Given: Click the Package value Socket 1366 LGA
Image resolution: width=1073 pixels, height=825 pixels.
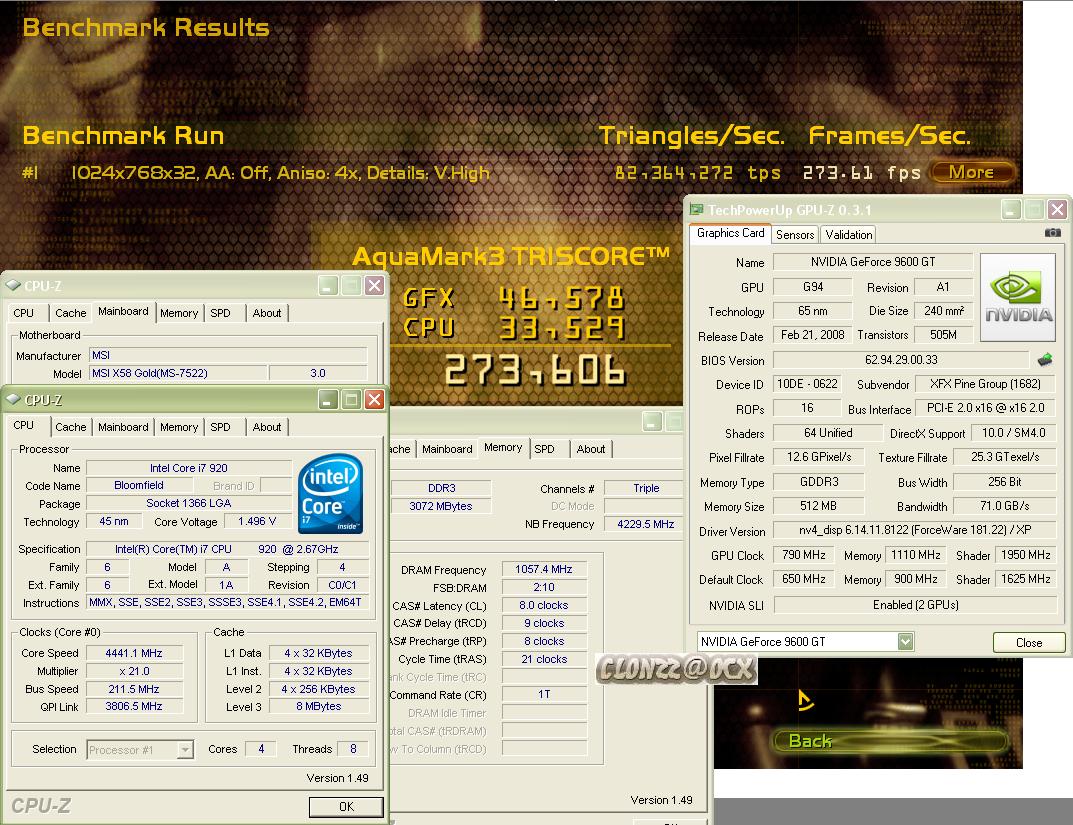Looking at the screenshot, I should coord(189,503).
